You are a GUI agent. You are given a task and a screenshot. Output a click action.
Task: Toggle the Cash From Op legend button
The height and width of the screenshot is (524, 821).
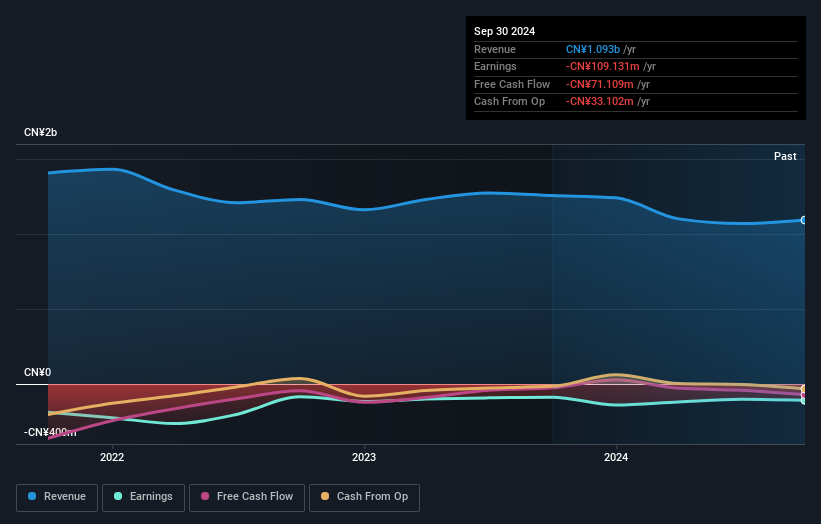click(x=364, y=497)
